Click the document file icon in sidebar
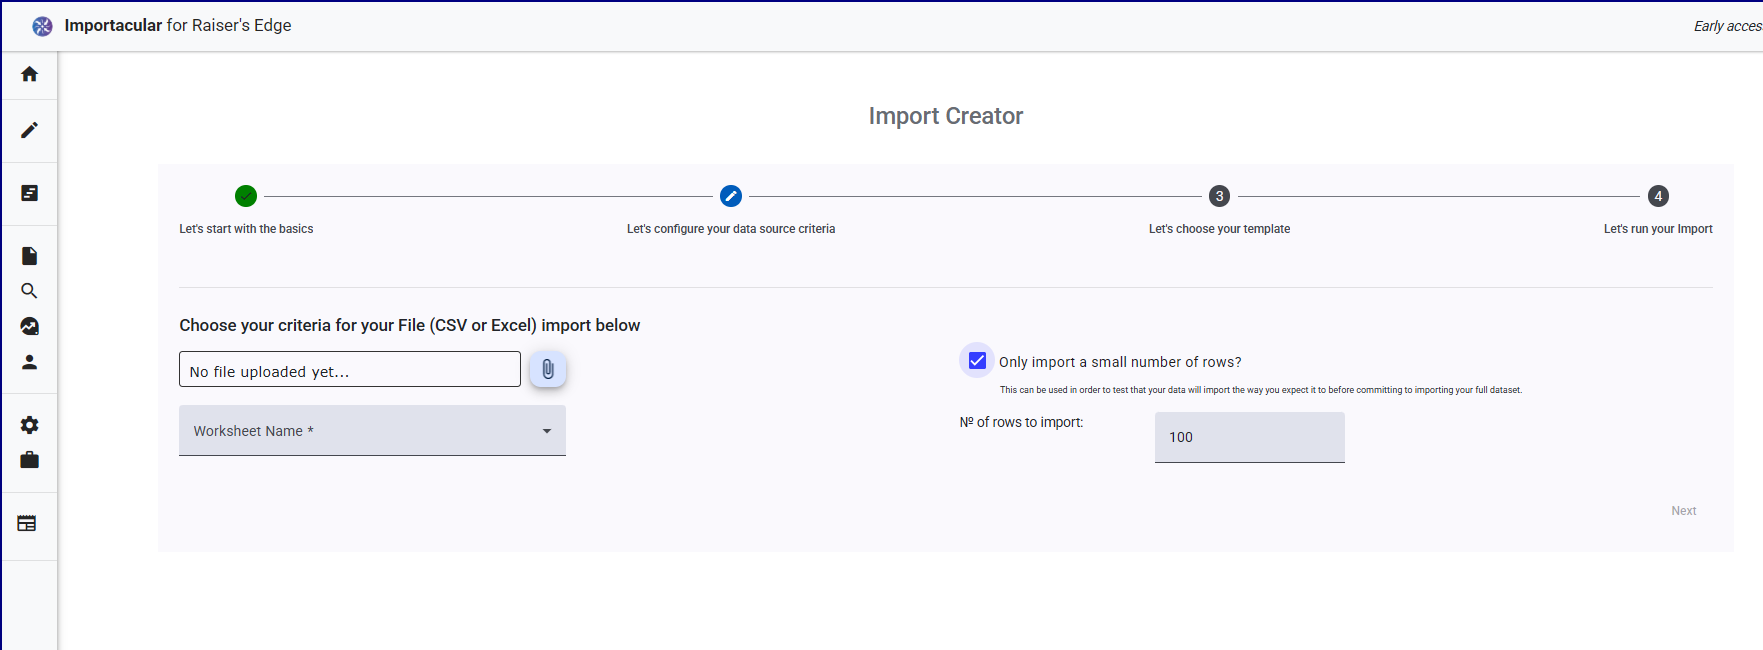The height and width of the screenshot is (650, 1763). tap(30, 256)
